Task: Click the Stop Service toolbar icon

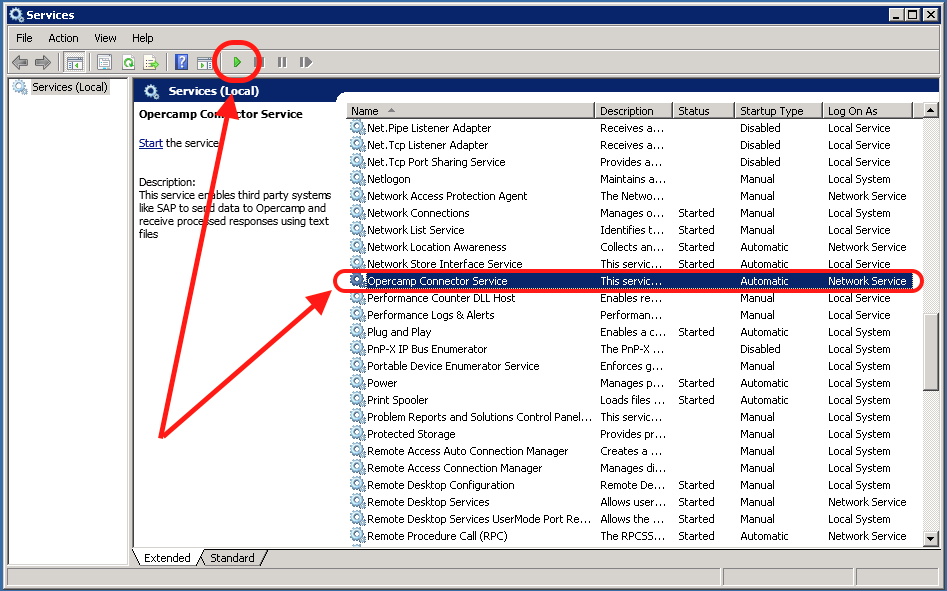Action: [x=259, y=62]
